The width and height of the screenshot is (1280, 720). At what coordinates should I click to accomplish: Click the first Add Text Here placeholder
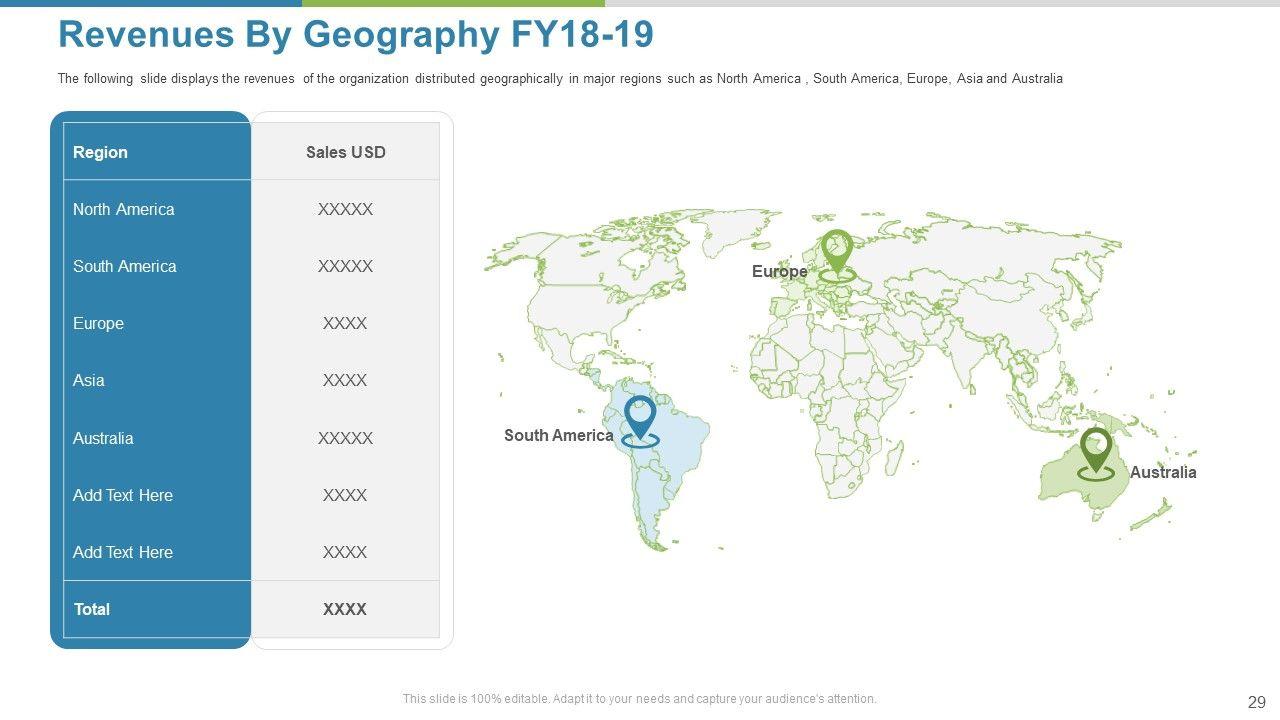pos(122,495)
